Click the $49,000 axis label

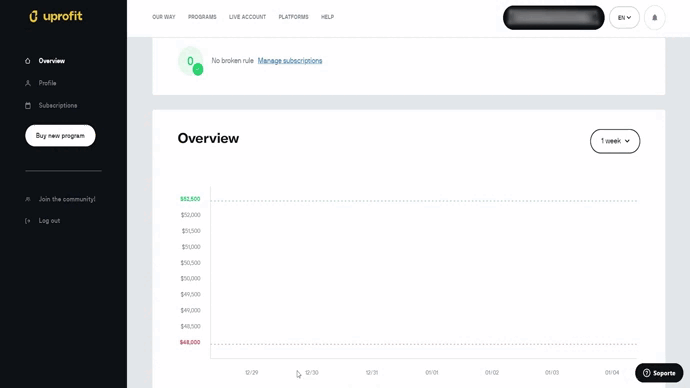191,310
